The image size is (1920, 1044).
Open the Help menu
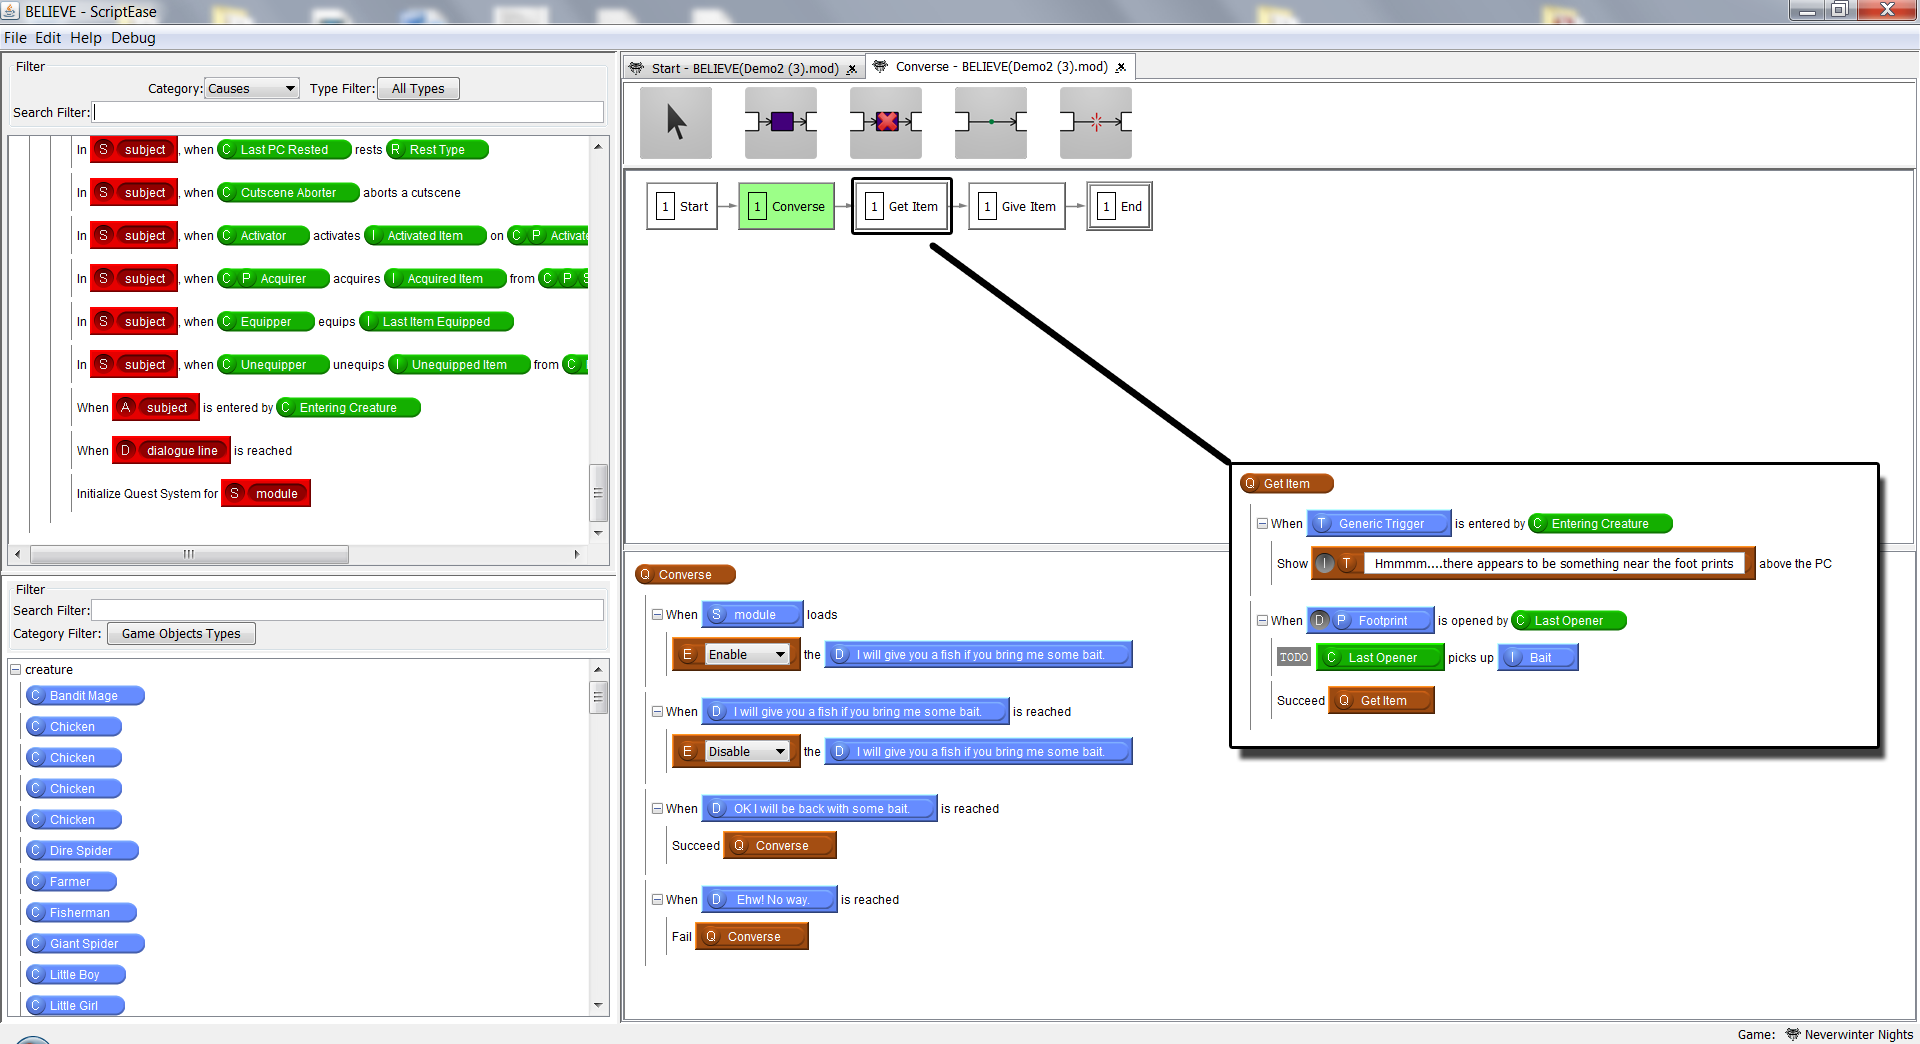[x=86, y=38]
